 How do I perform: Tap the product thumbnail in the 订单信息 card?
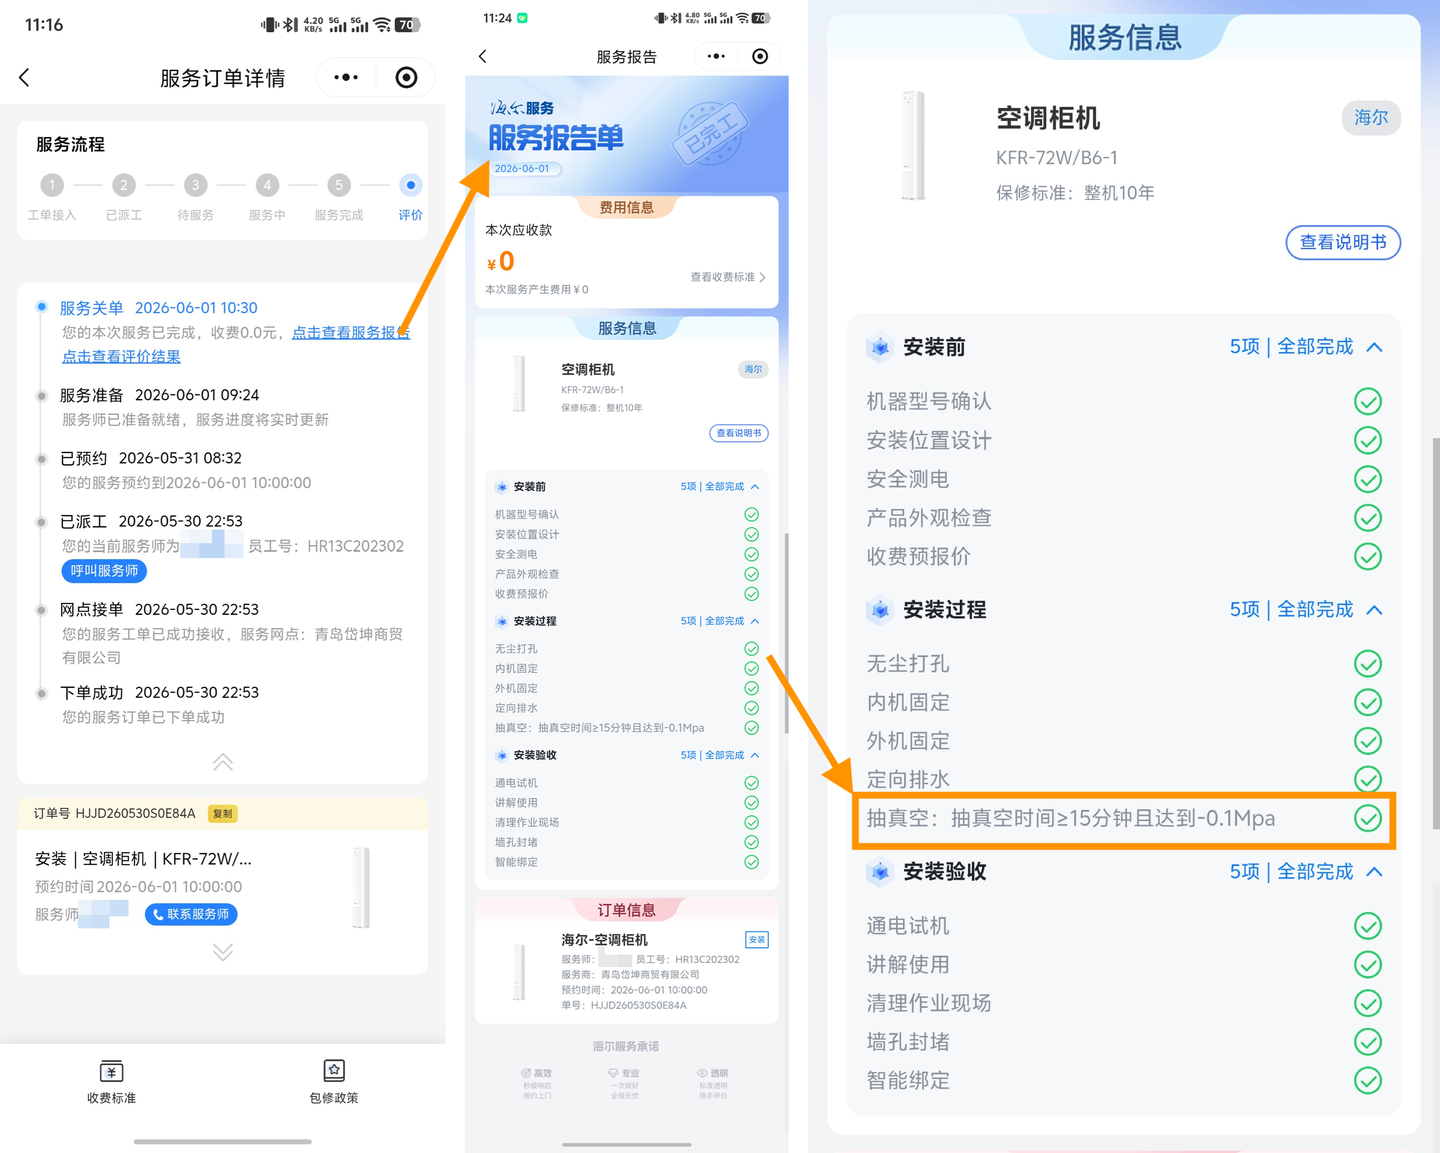tap(519, 972)
